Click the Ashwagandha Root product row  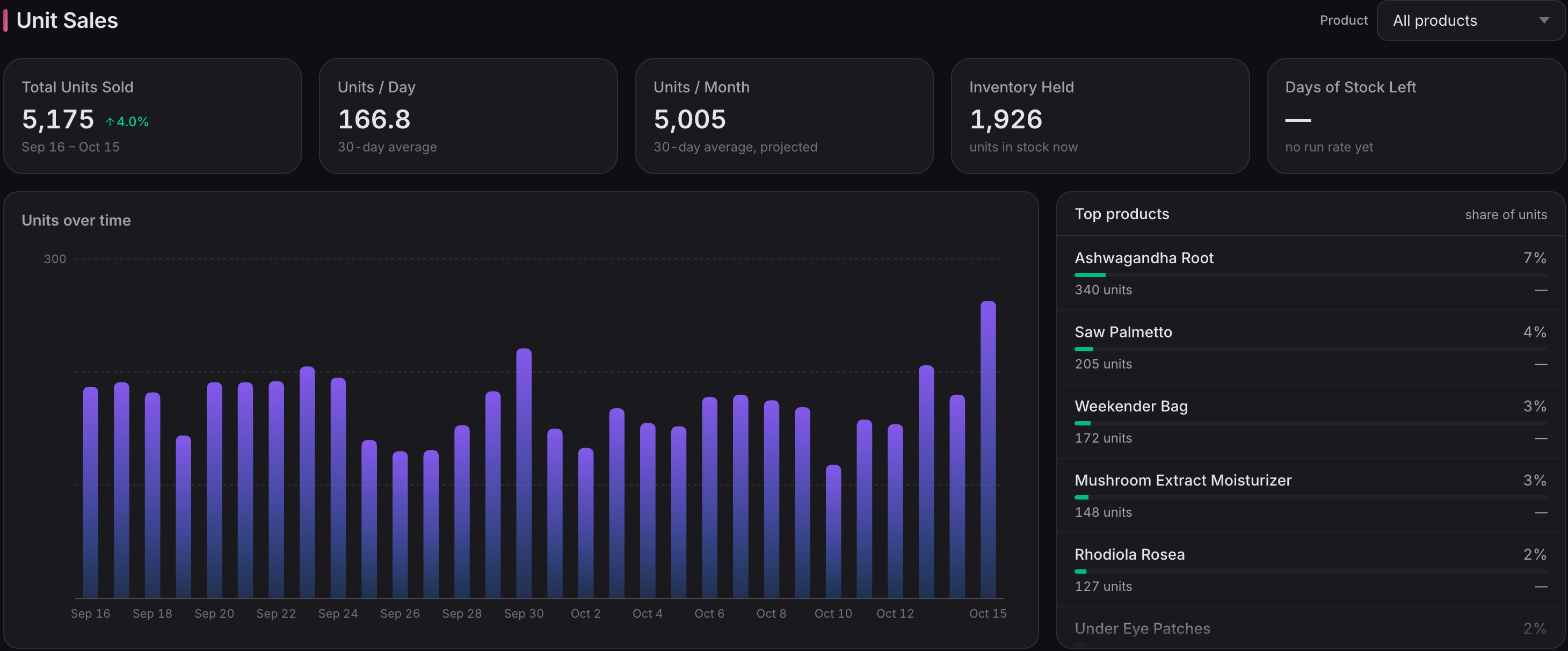click(1311, 273)
